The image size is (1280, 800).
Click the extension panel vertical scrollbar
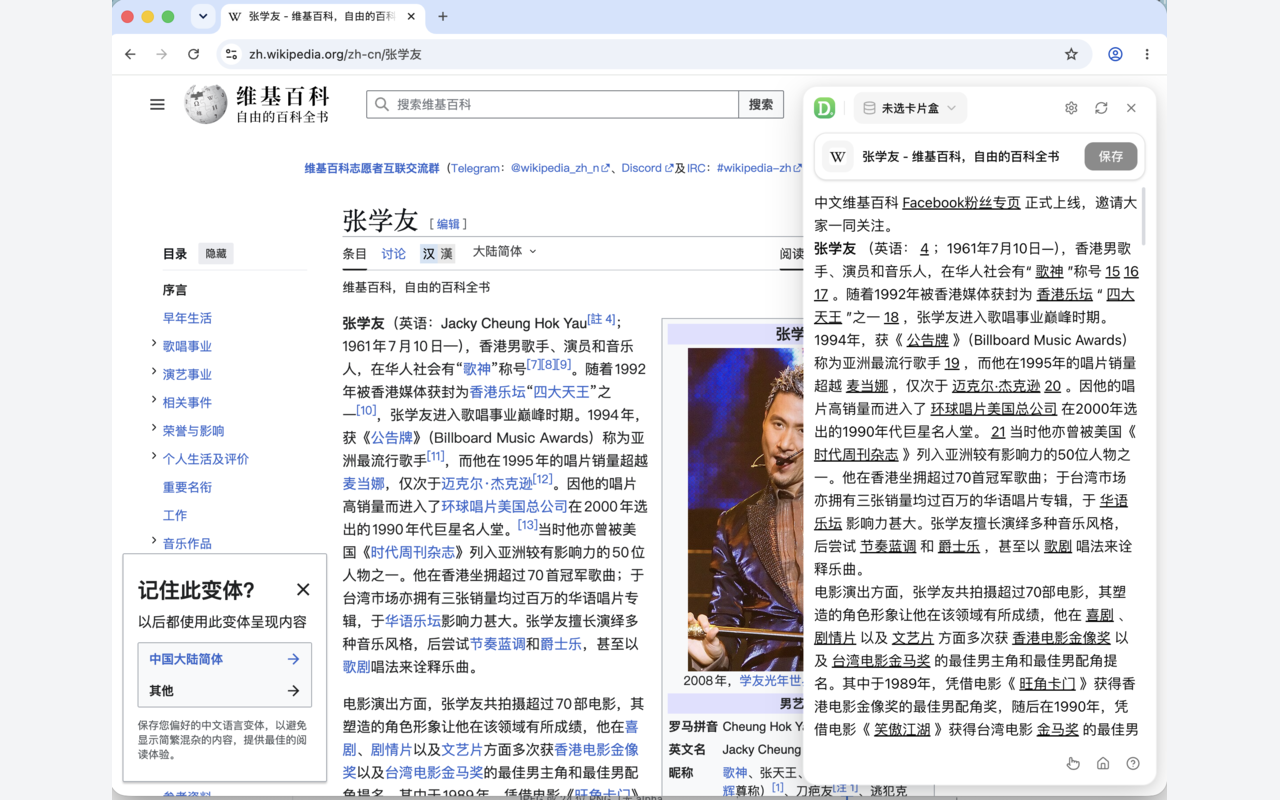[1143, 216]
